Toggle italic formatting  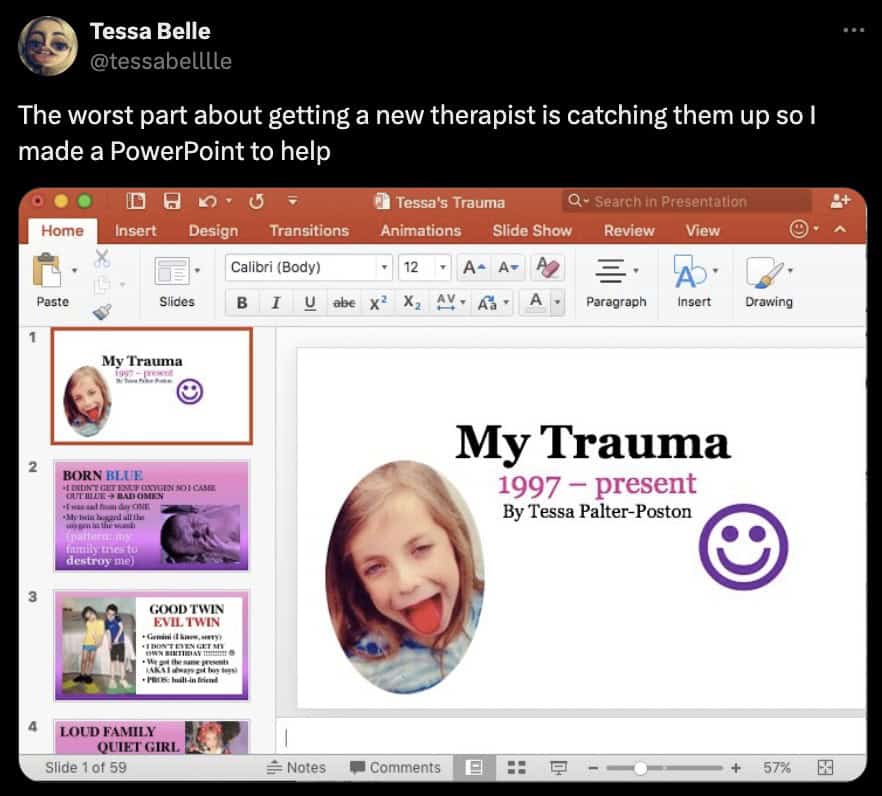[x=275, y=302]
